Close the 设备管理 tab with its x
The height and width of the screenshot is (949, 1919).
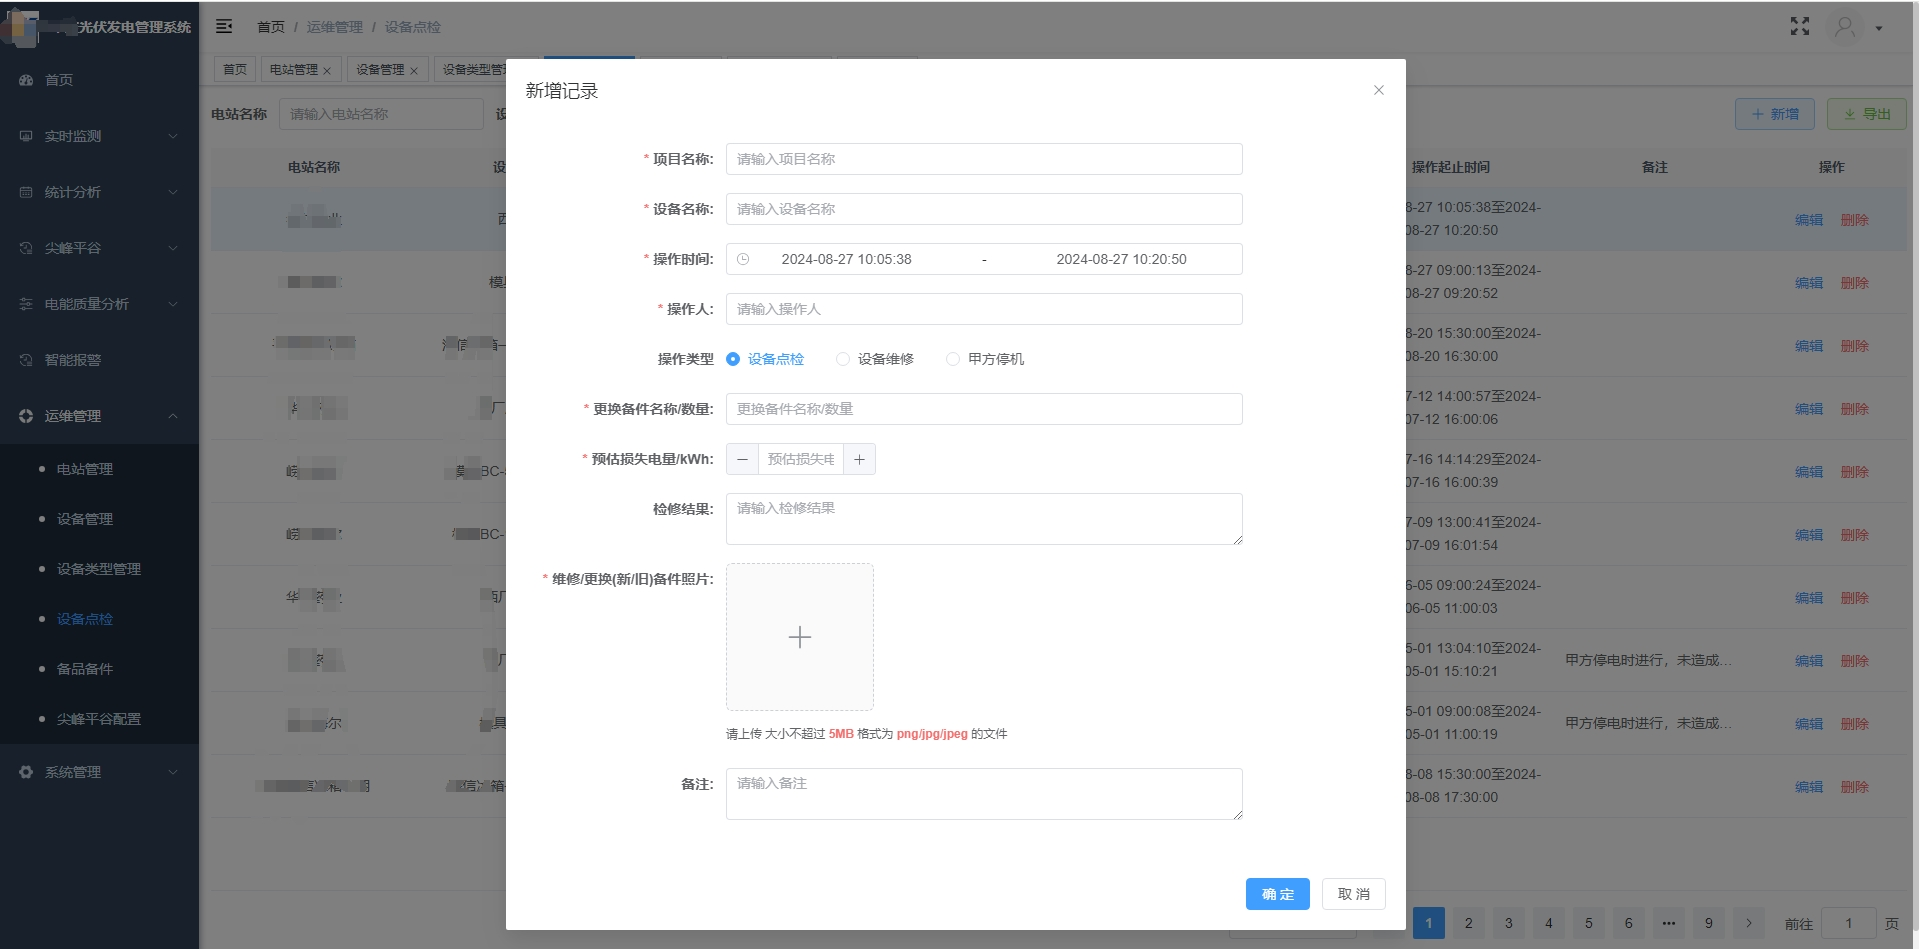pyautogui.click(x=414, y=71)
